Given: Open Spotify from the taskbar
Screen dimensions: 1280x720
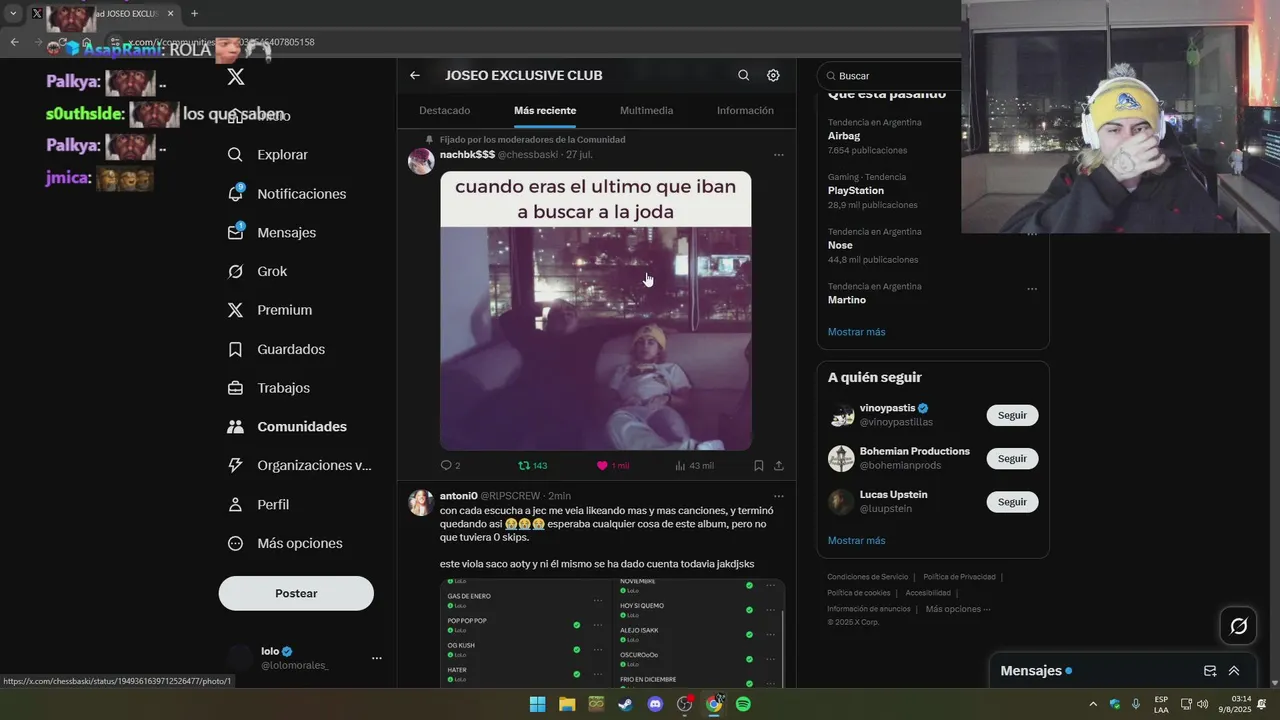Looking at the screenshot, I should 743,704.
